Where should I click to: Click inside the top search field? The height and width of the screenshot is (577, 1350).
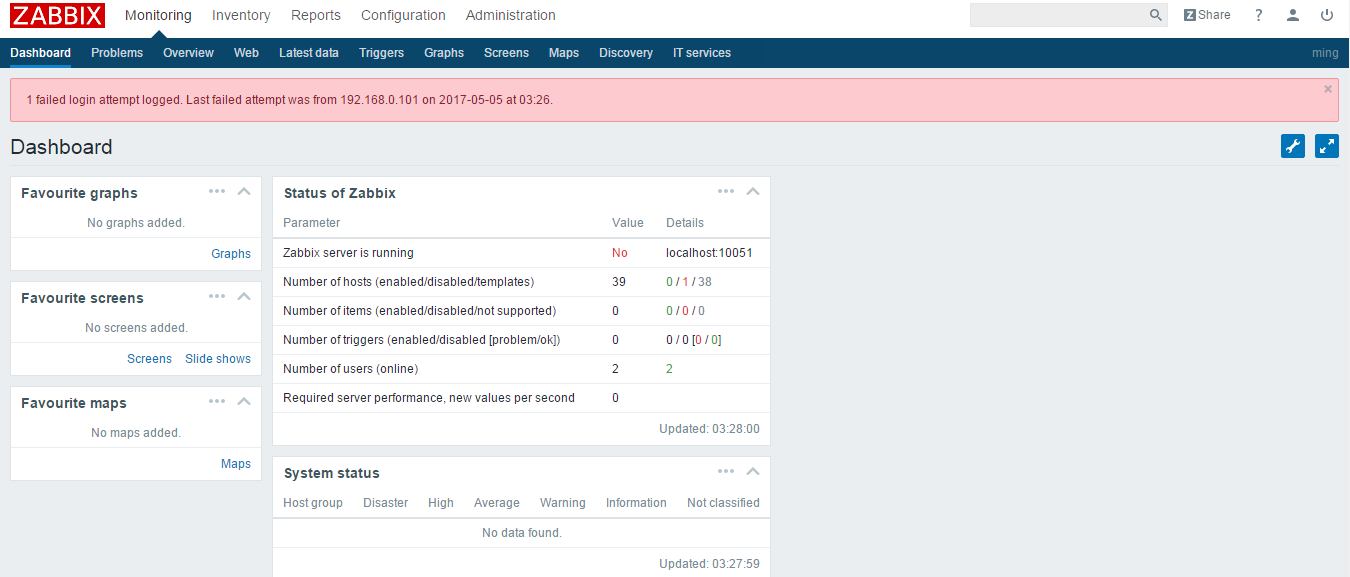(x=1058, y=15)
